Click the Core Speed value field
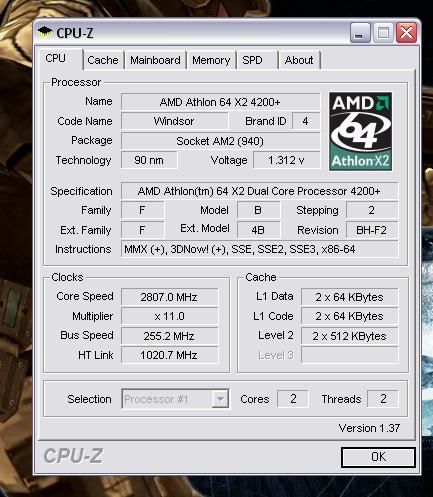Viewport: 433px width, 497px height. click(169, 297)
